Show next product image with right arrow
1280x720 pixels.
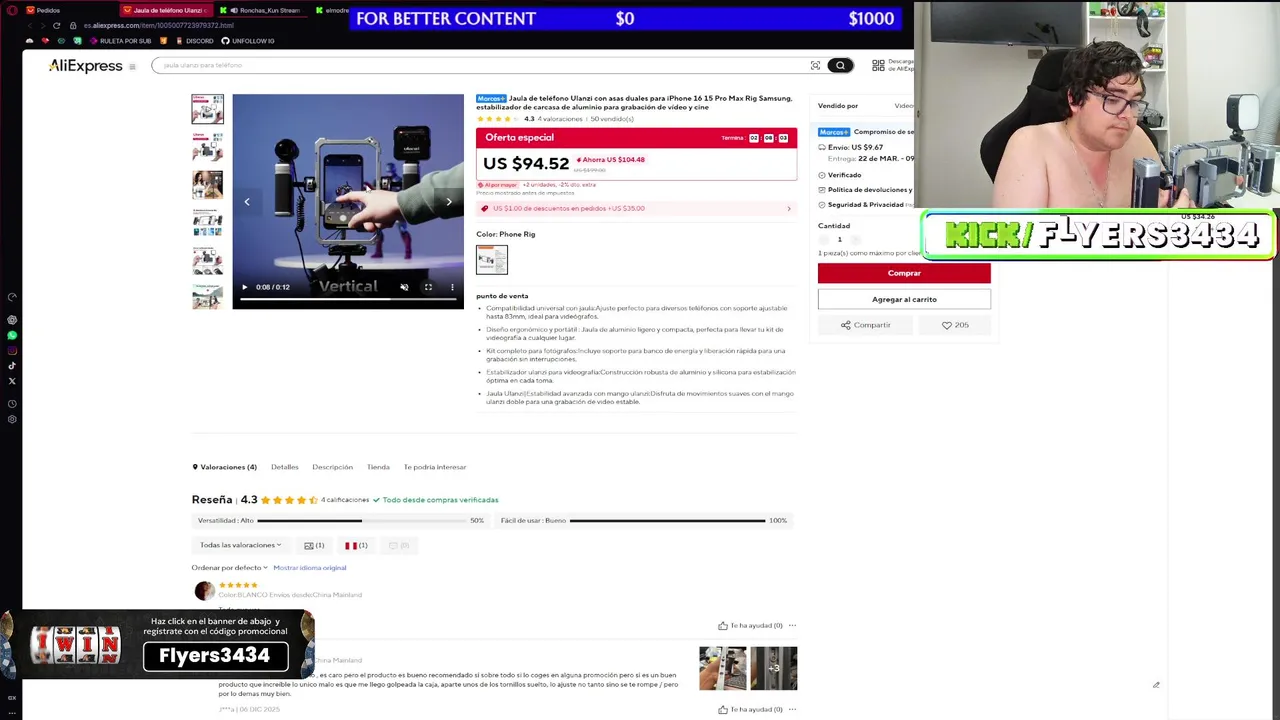pos(448,202)
